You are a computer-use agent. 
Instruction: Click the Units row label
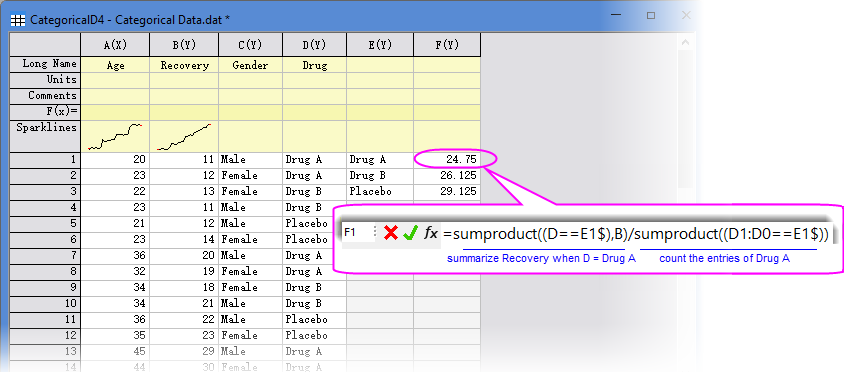click(45, 80)
